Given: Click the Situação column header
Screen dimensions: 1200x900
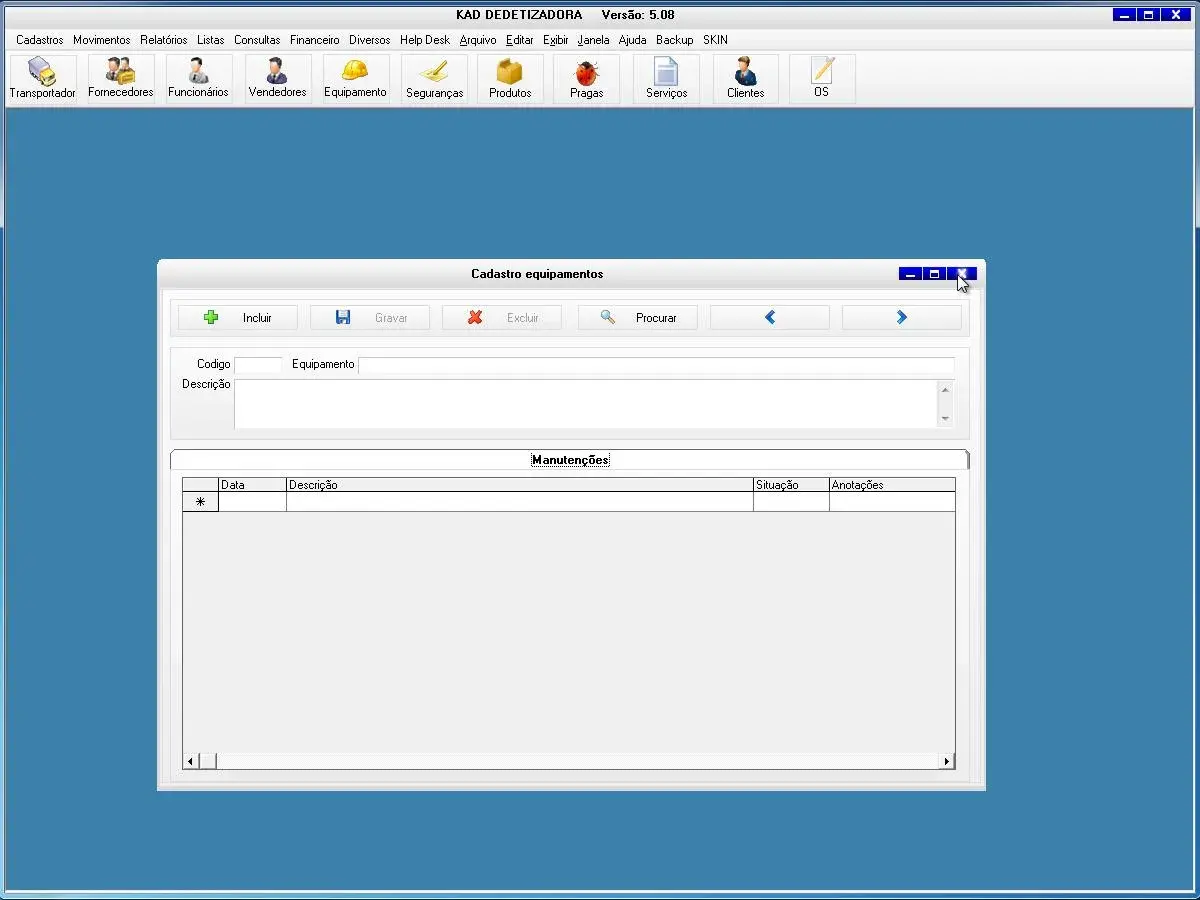Looking at the screenshot, I should point(791,485).
